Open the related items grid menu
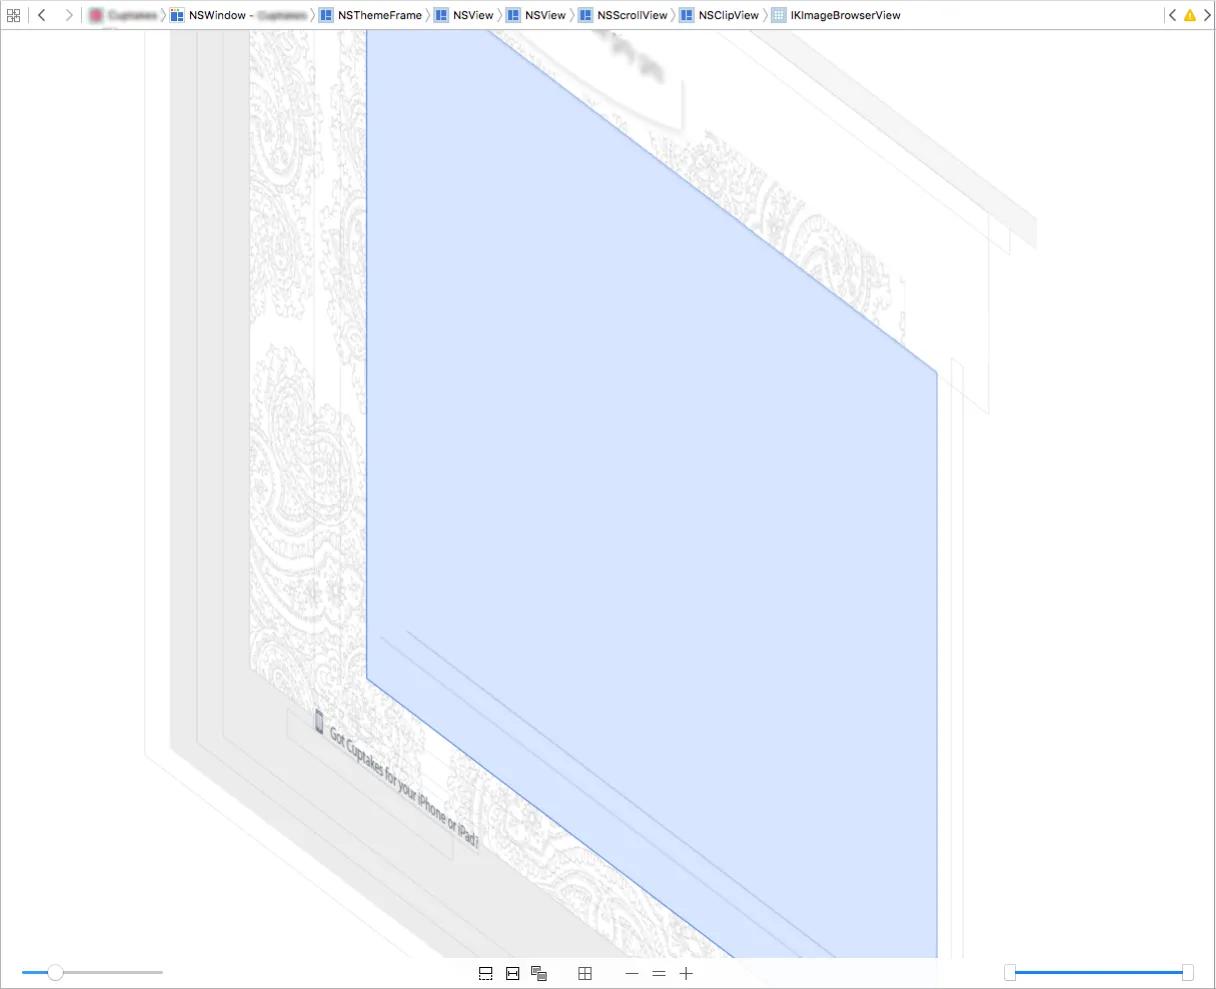 13,15
